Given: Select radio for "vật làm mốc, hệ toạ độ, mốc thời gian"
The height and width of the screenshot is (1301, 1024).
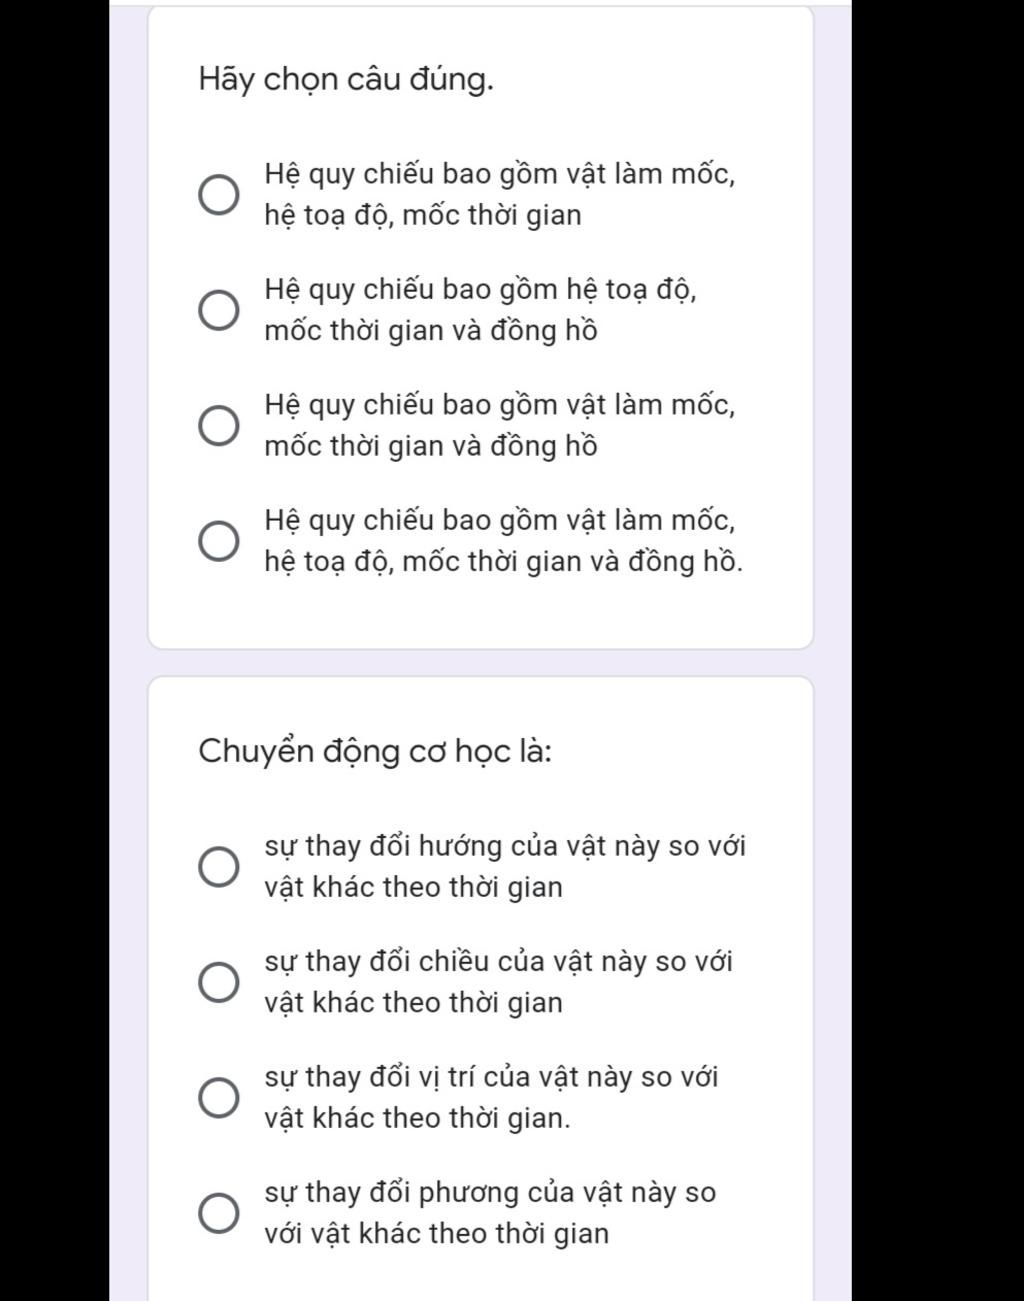Looking at the screenshot, I should pyautogui.click(x=219, y=194).
